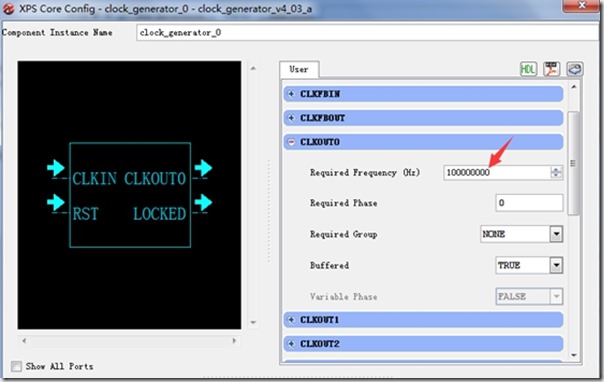Click the LOCKED port label in diagram

pos(159,213)
